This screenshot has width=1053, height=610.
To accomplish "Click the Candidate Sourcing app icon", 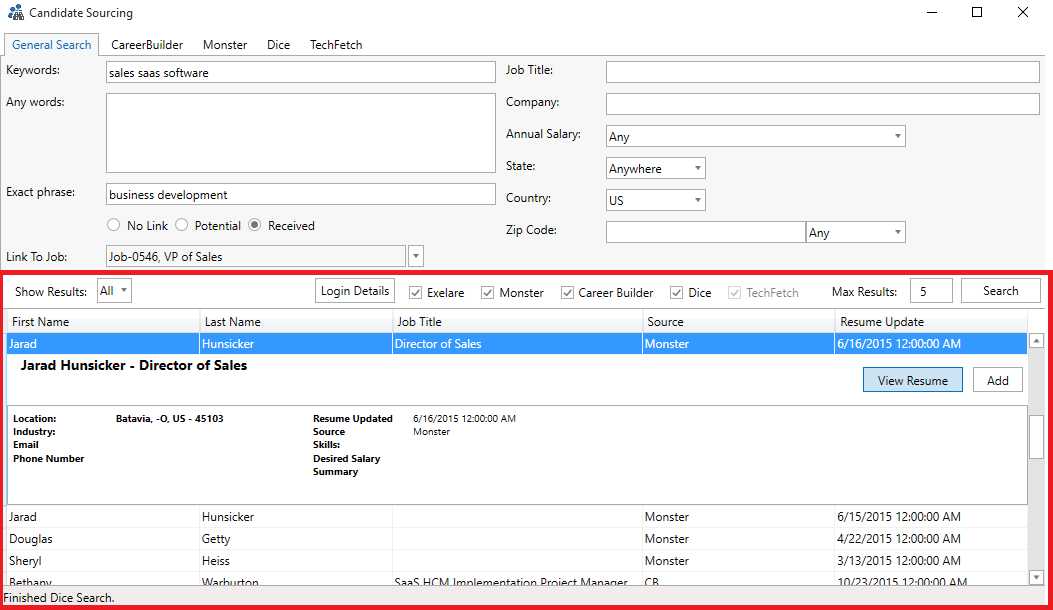I will [x=15, y=12].
